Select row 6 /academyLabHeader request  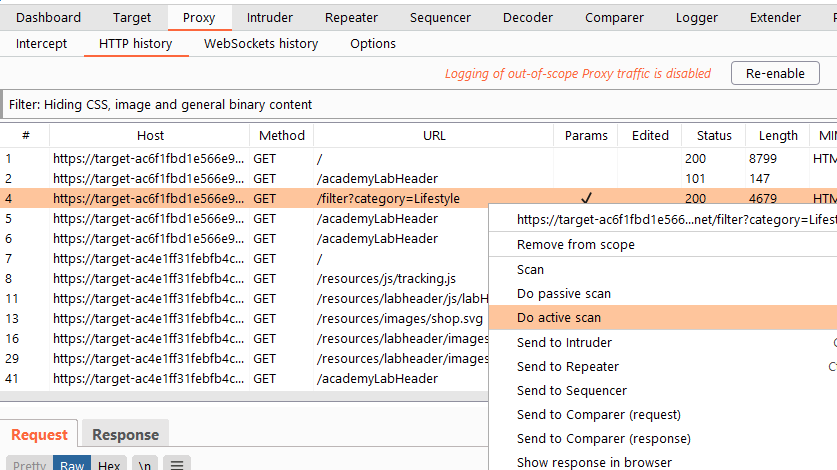[244, 239]
